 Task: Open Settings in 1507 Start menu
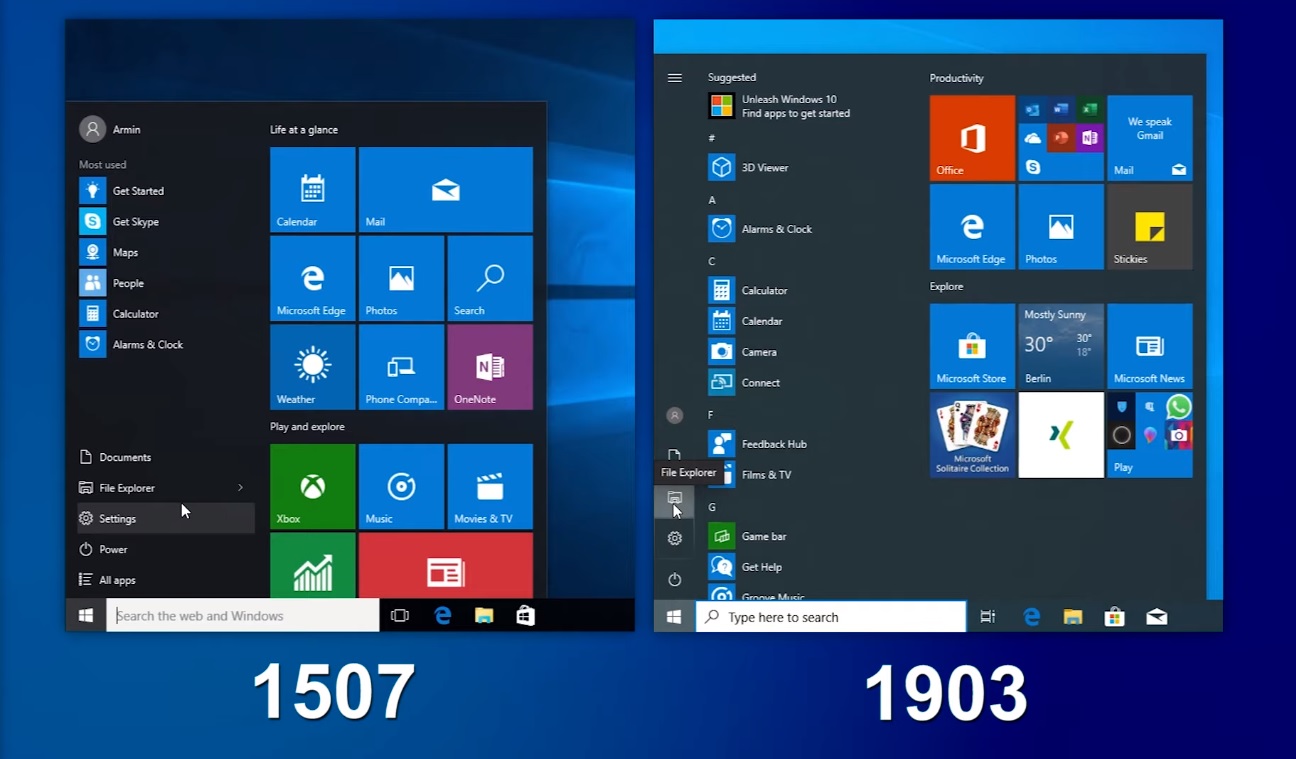(x=165, y=519)
